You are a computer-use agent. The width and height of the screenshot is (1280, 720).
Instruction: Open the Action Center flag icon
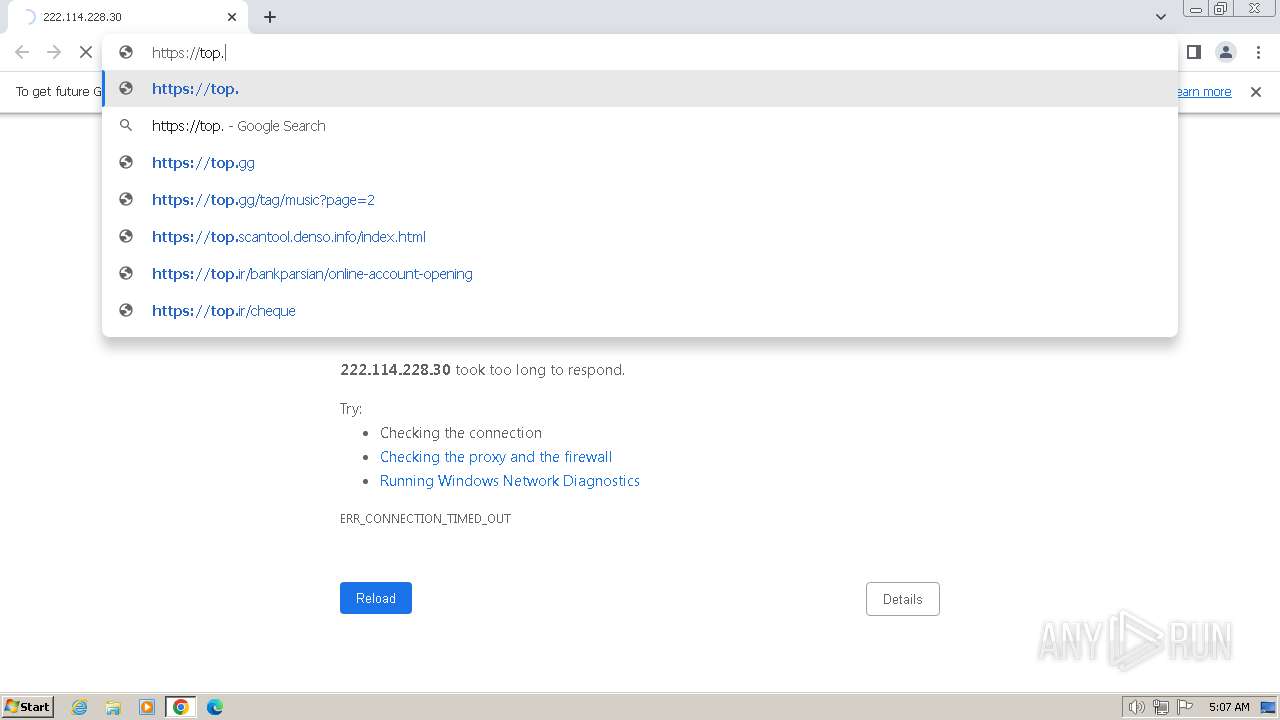(1185, 707)
